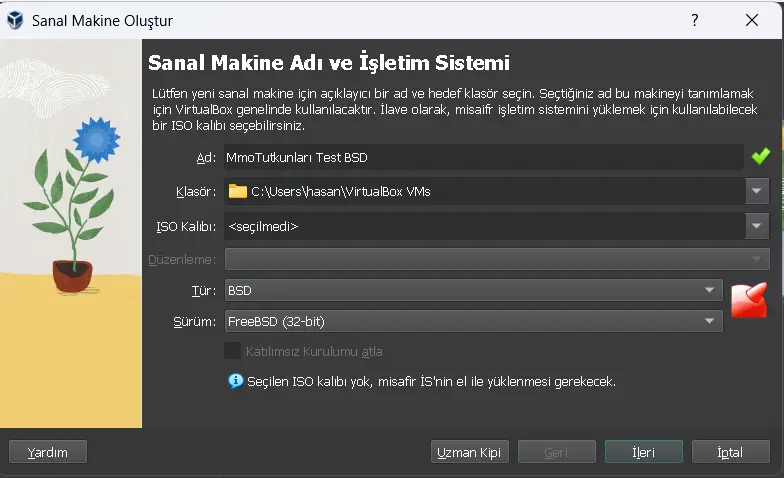This screenshot has width=784, height=478.
Task: Toggle the Katılımsız Kurulumu atla checkbox
Action: (232, 350)
